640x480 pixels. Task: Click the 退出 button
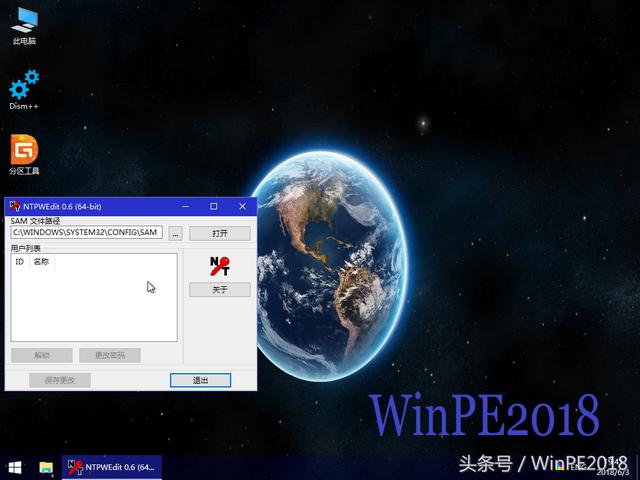200,380
